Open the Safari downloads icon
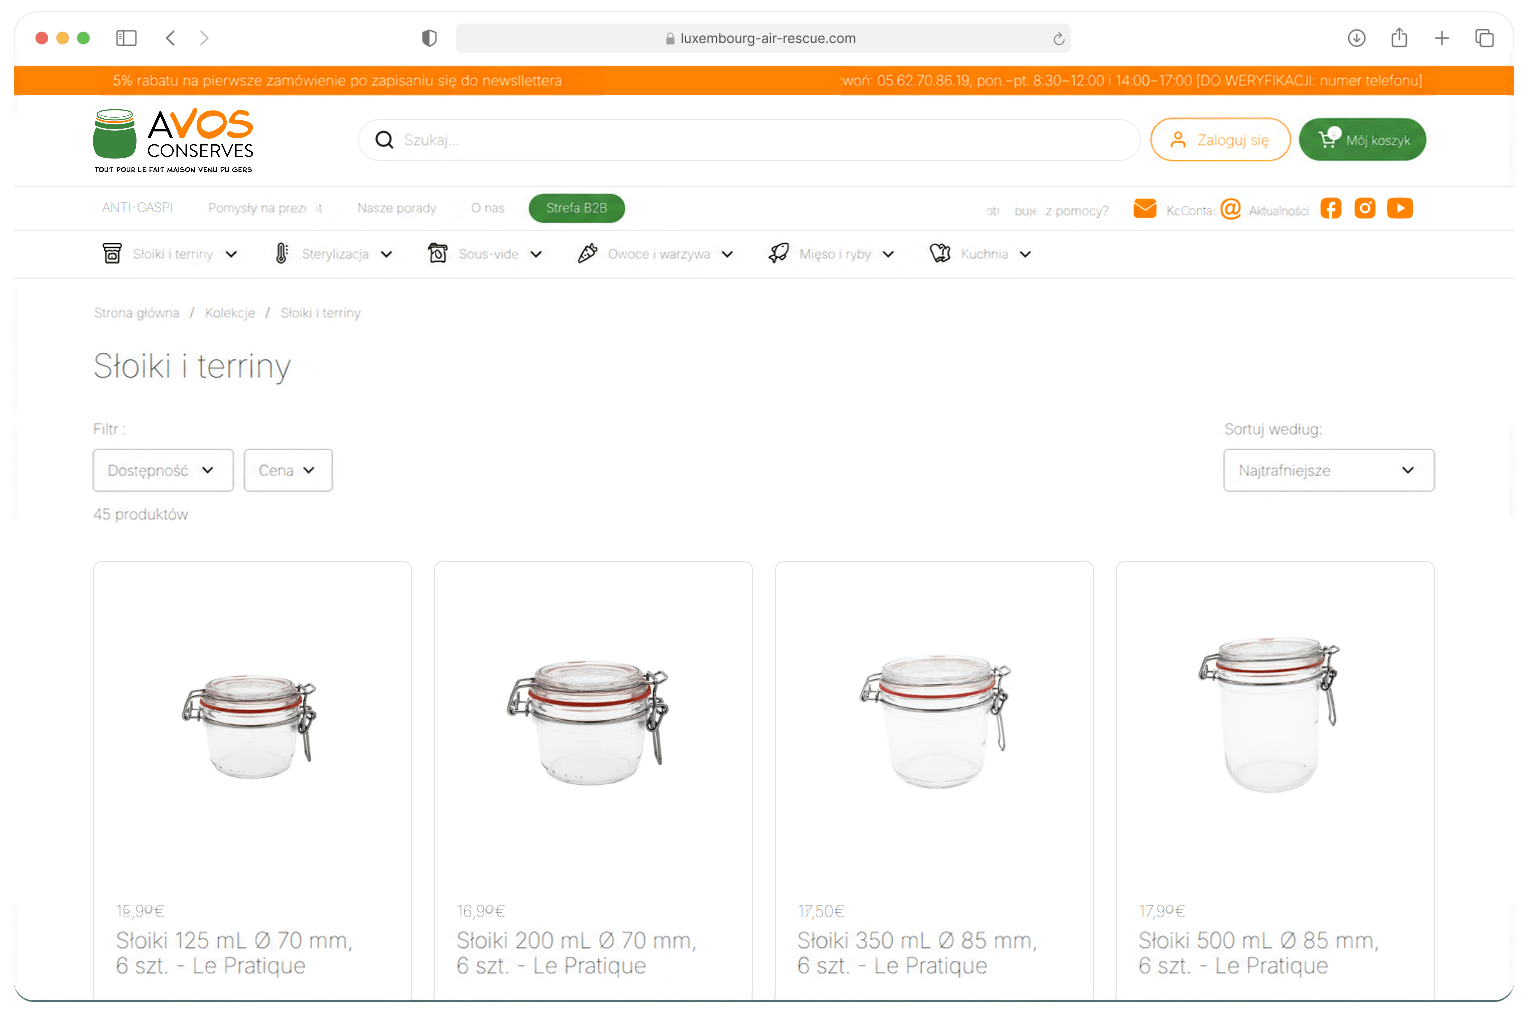Image resolution: width=1528 pixels, height=1019 pixels. (x=1357, y=38)
